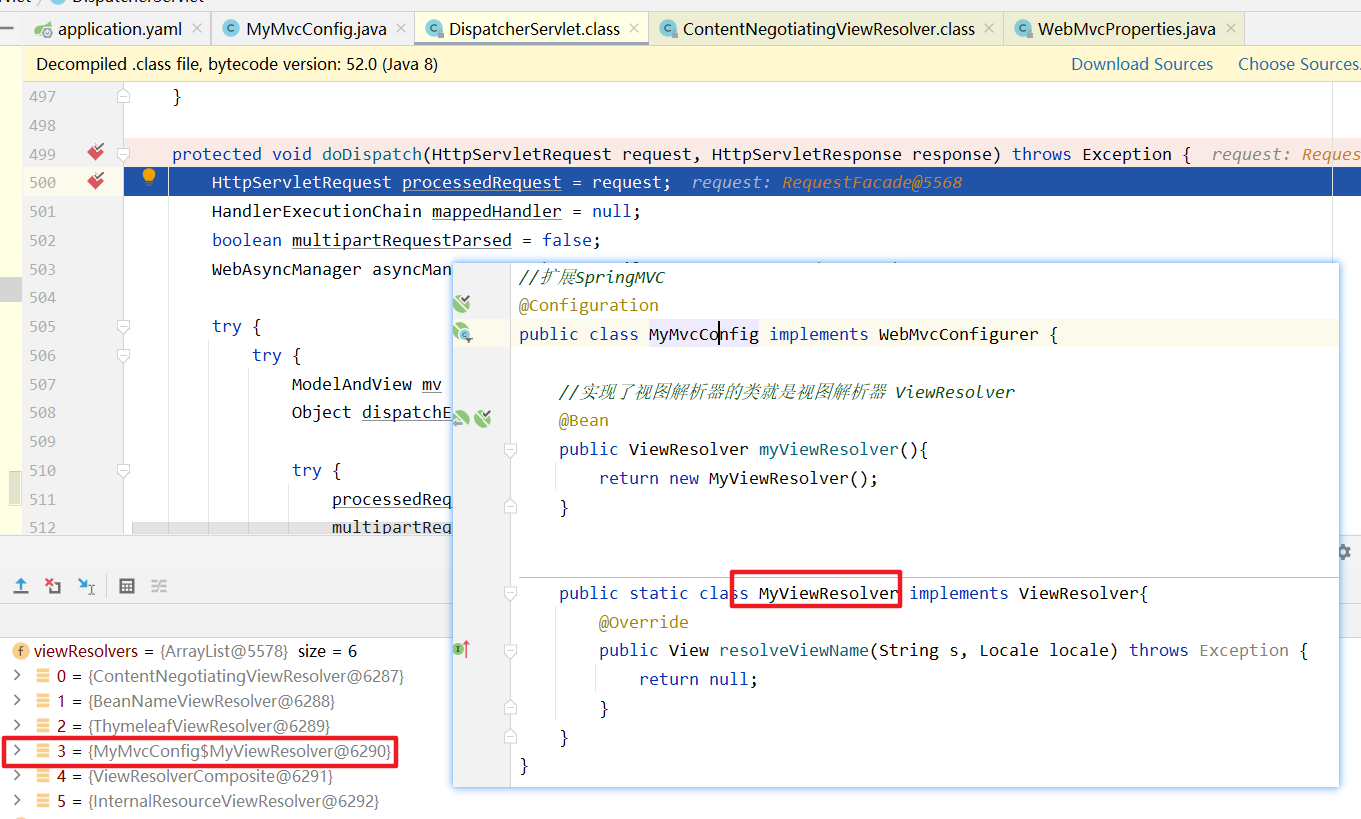
Task: Click the doDispatch method name on line 499
Action: [x=371, y=154]
